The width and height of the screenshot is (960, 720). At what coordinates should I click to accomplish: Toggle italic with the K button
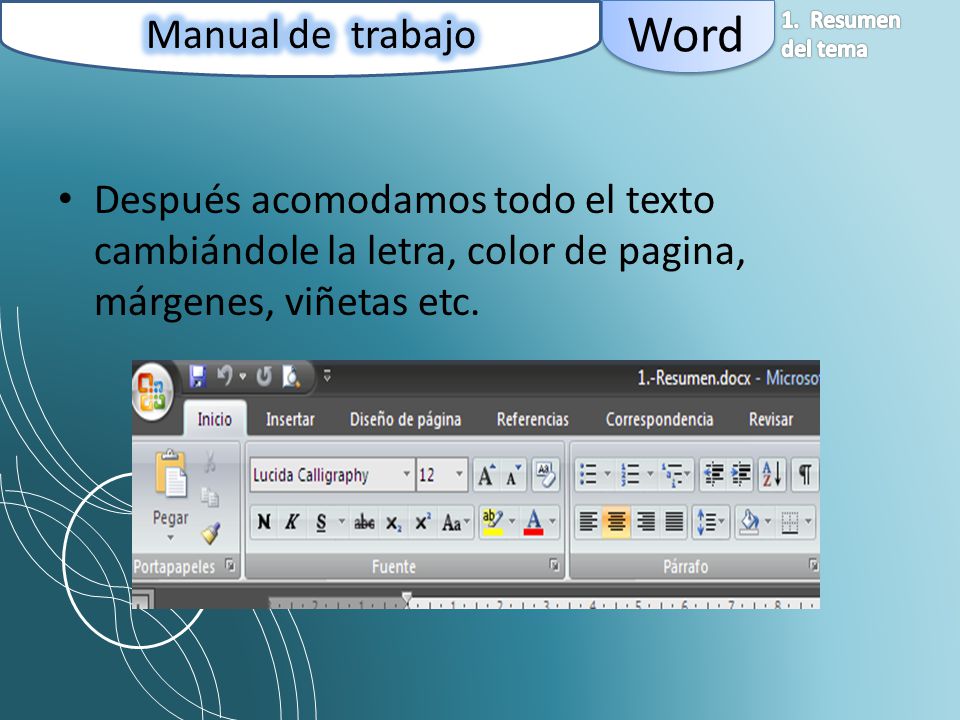pyautogui.click(x=292, y=522)
